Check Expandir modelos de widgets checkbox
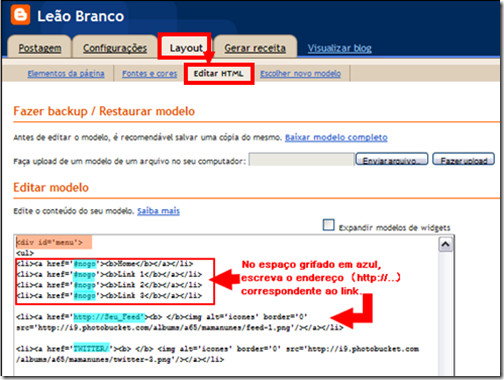 pos(329,225)
